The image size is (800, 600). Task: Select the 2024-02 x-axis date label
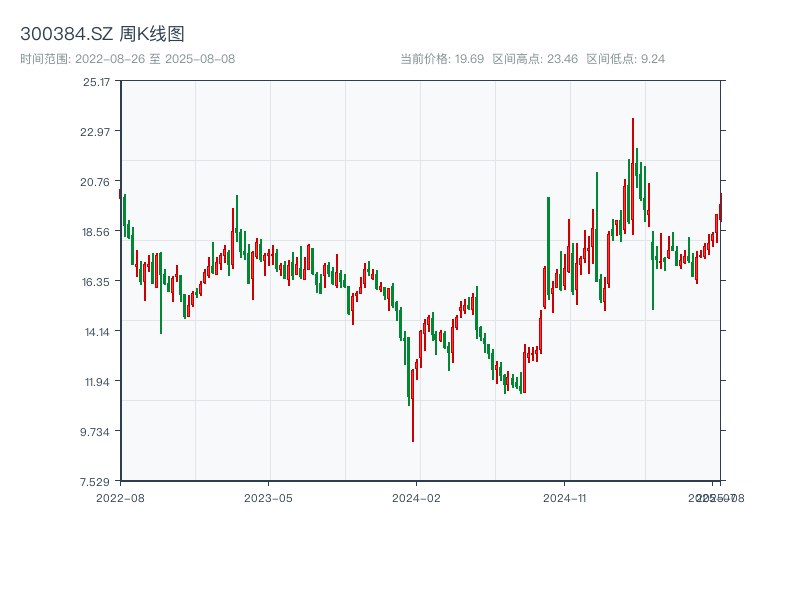click(417, 497)
